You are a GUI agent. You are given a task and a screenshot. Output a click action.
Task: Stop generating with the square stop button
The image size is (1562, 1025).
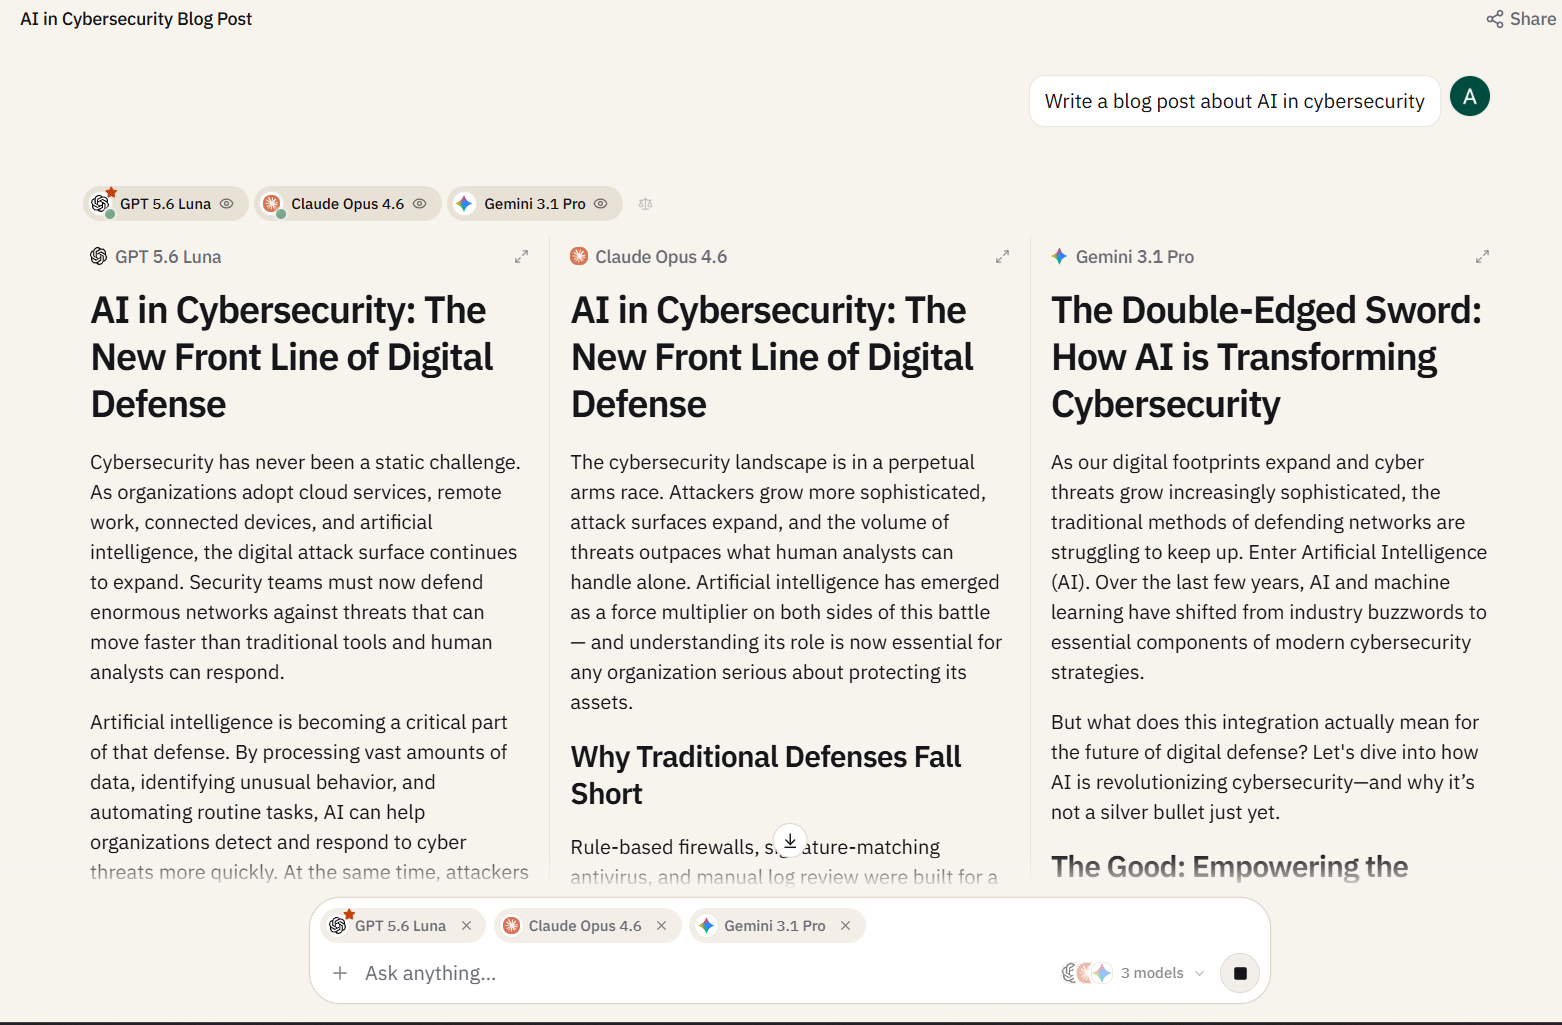click(x=1240, y=973)
